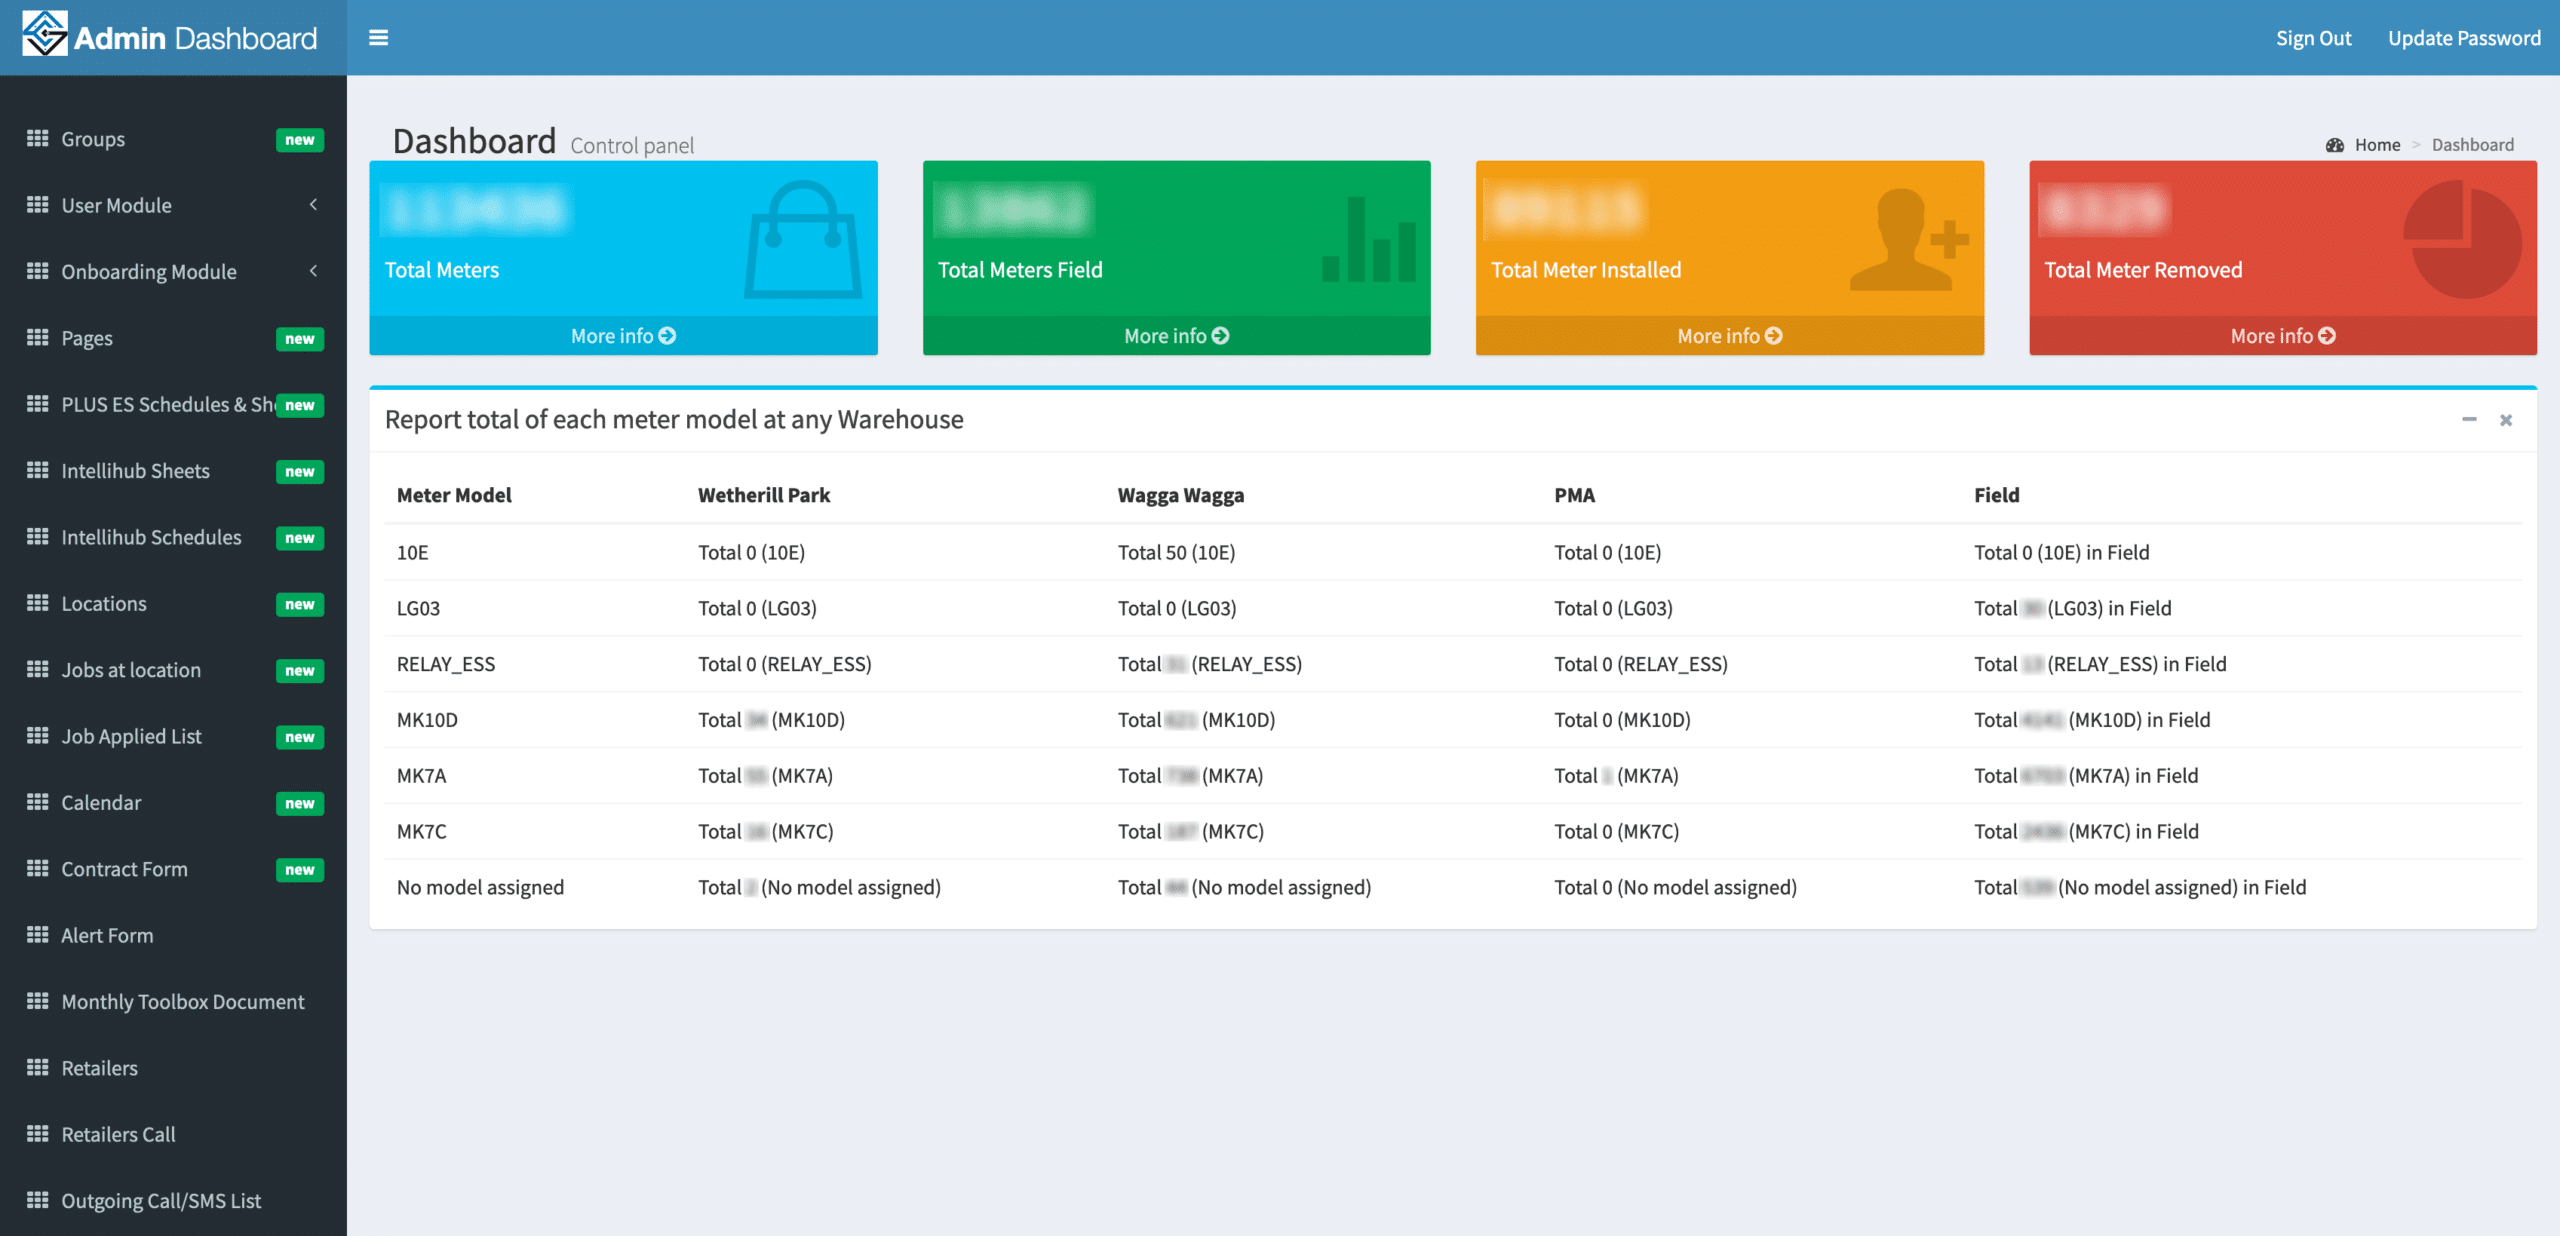Image resolution: width=2560 pixels, height=1236 pixels.
Task: Click the grid icon beside Groups
Action: [x=38, y=139]
